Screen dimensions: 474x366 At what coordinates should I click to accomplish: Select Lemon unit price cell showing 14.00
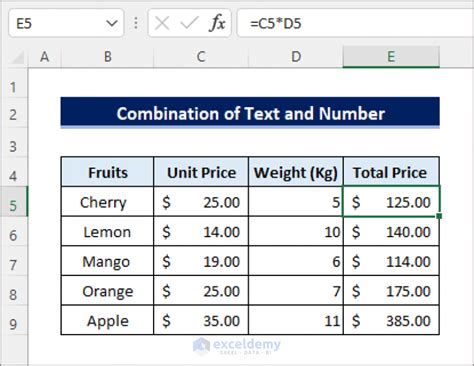(201, 232)
